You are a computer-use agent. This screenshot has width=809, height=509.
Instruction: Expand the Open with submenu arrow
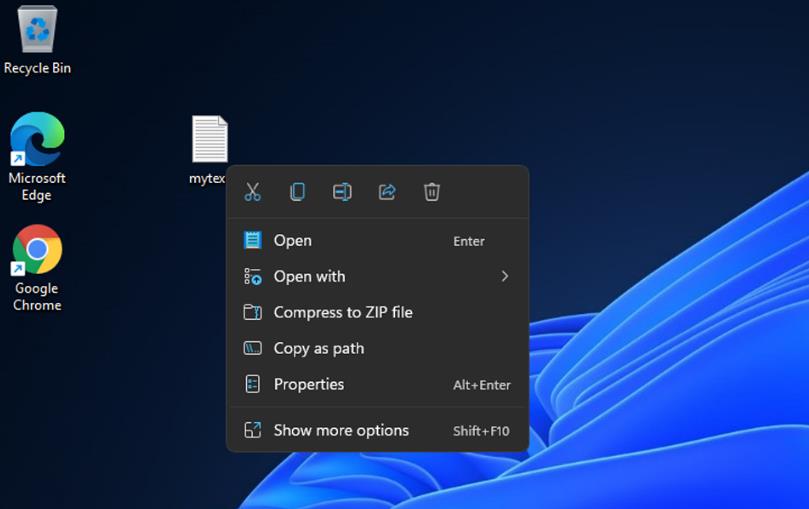point(505,276)
